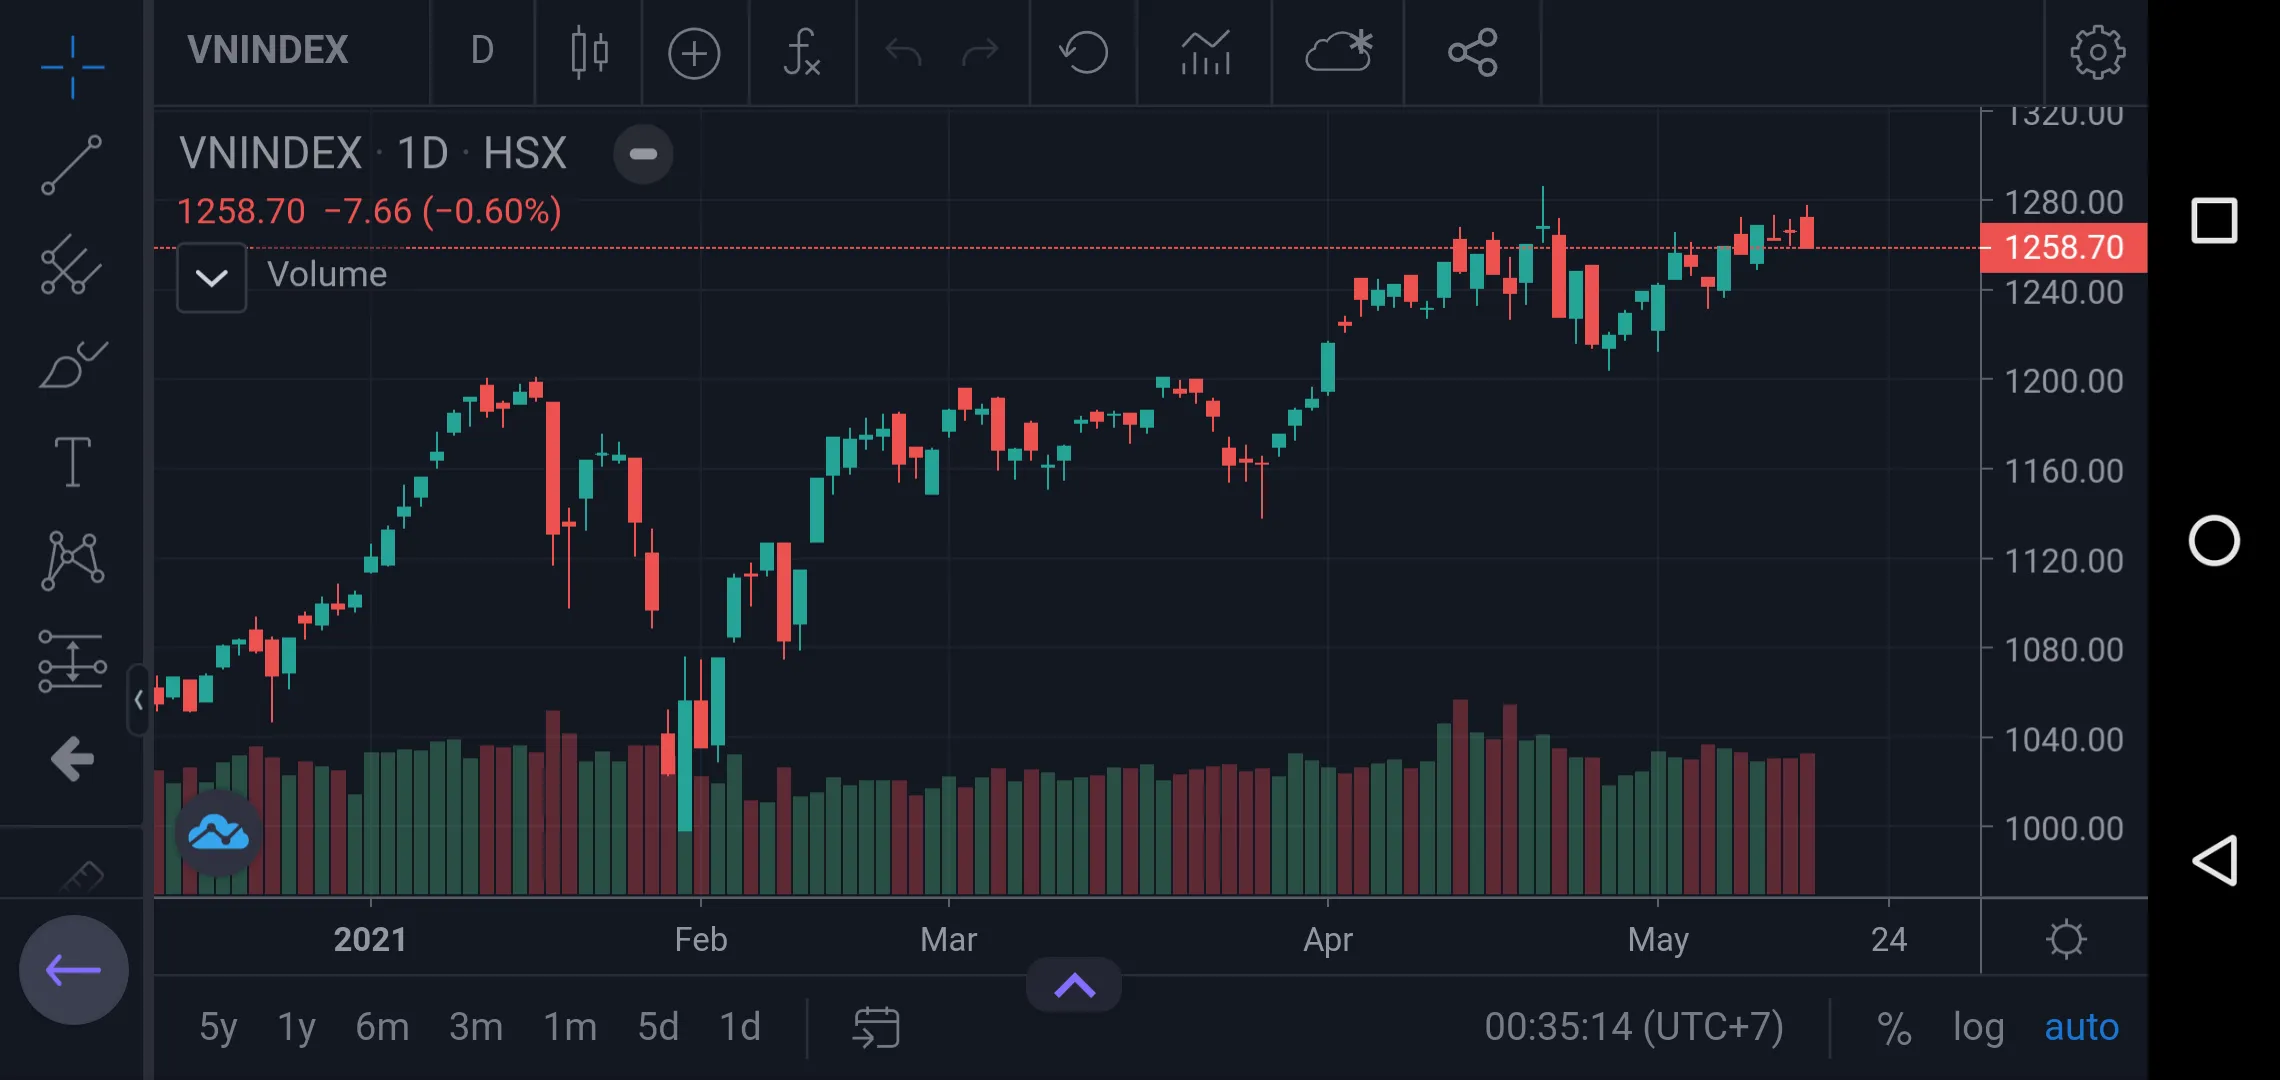
Task: Open the long position forecasting tool
Action: coord(72,661)
